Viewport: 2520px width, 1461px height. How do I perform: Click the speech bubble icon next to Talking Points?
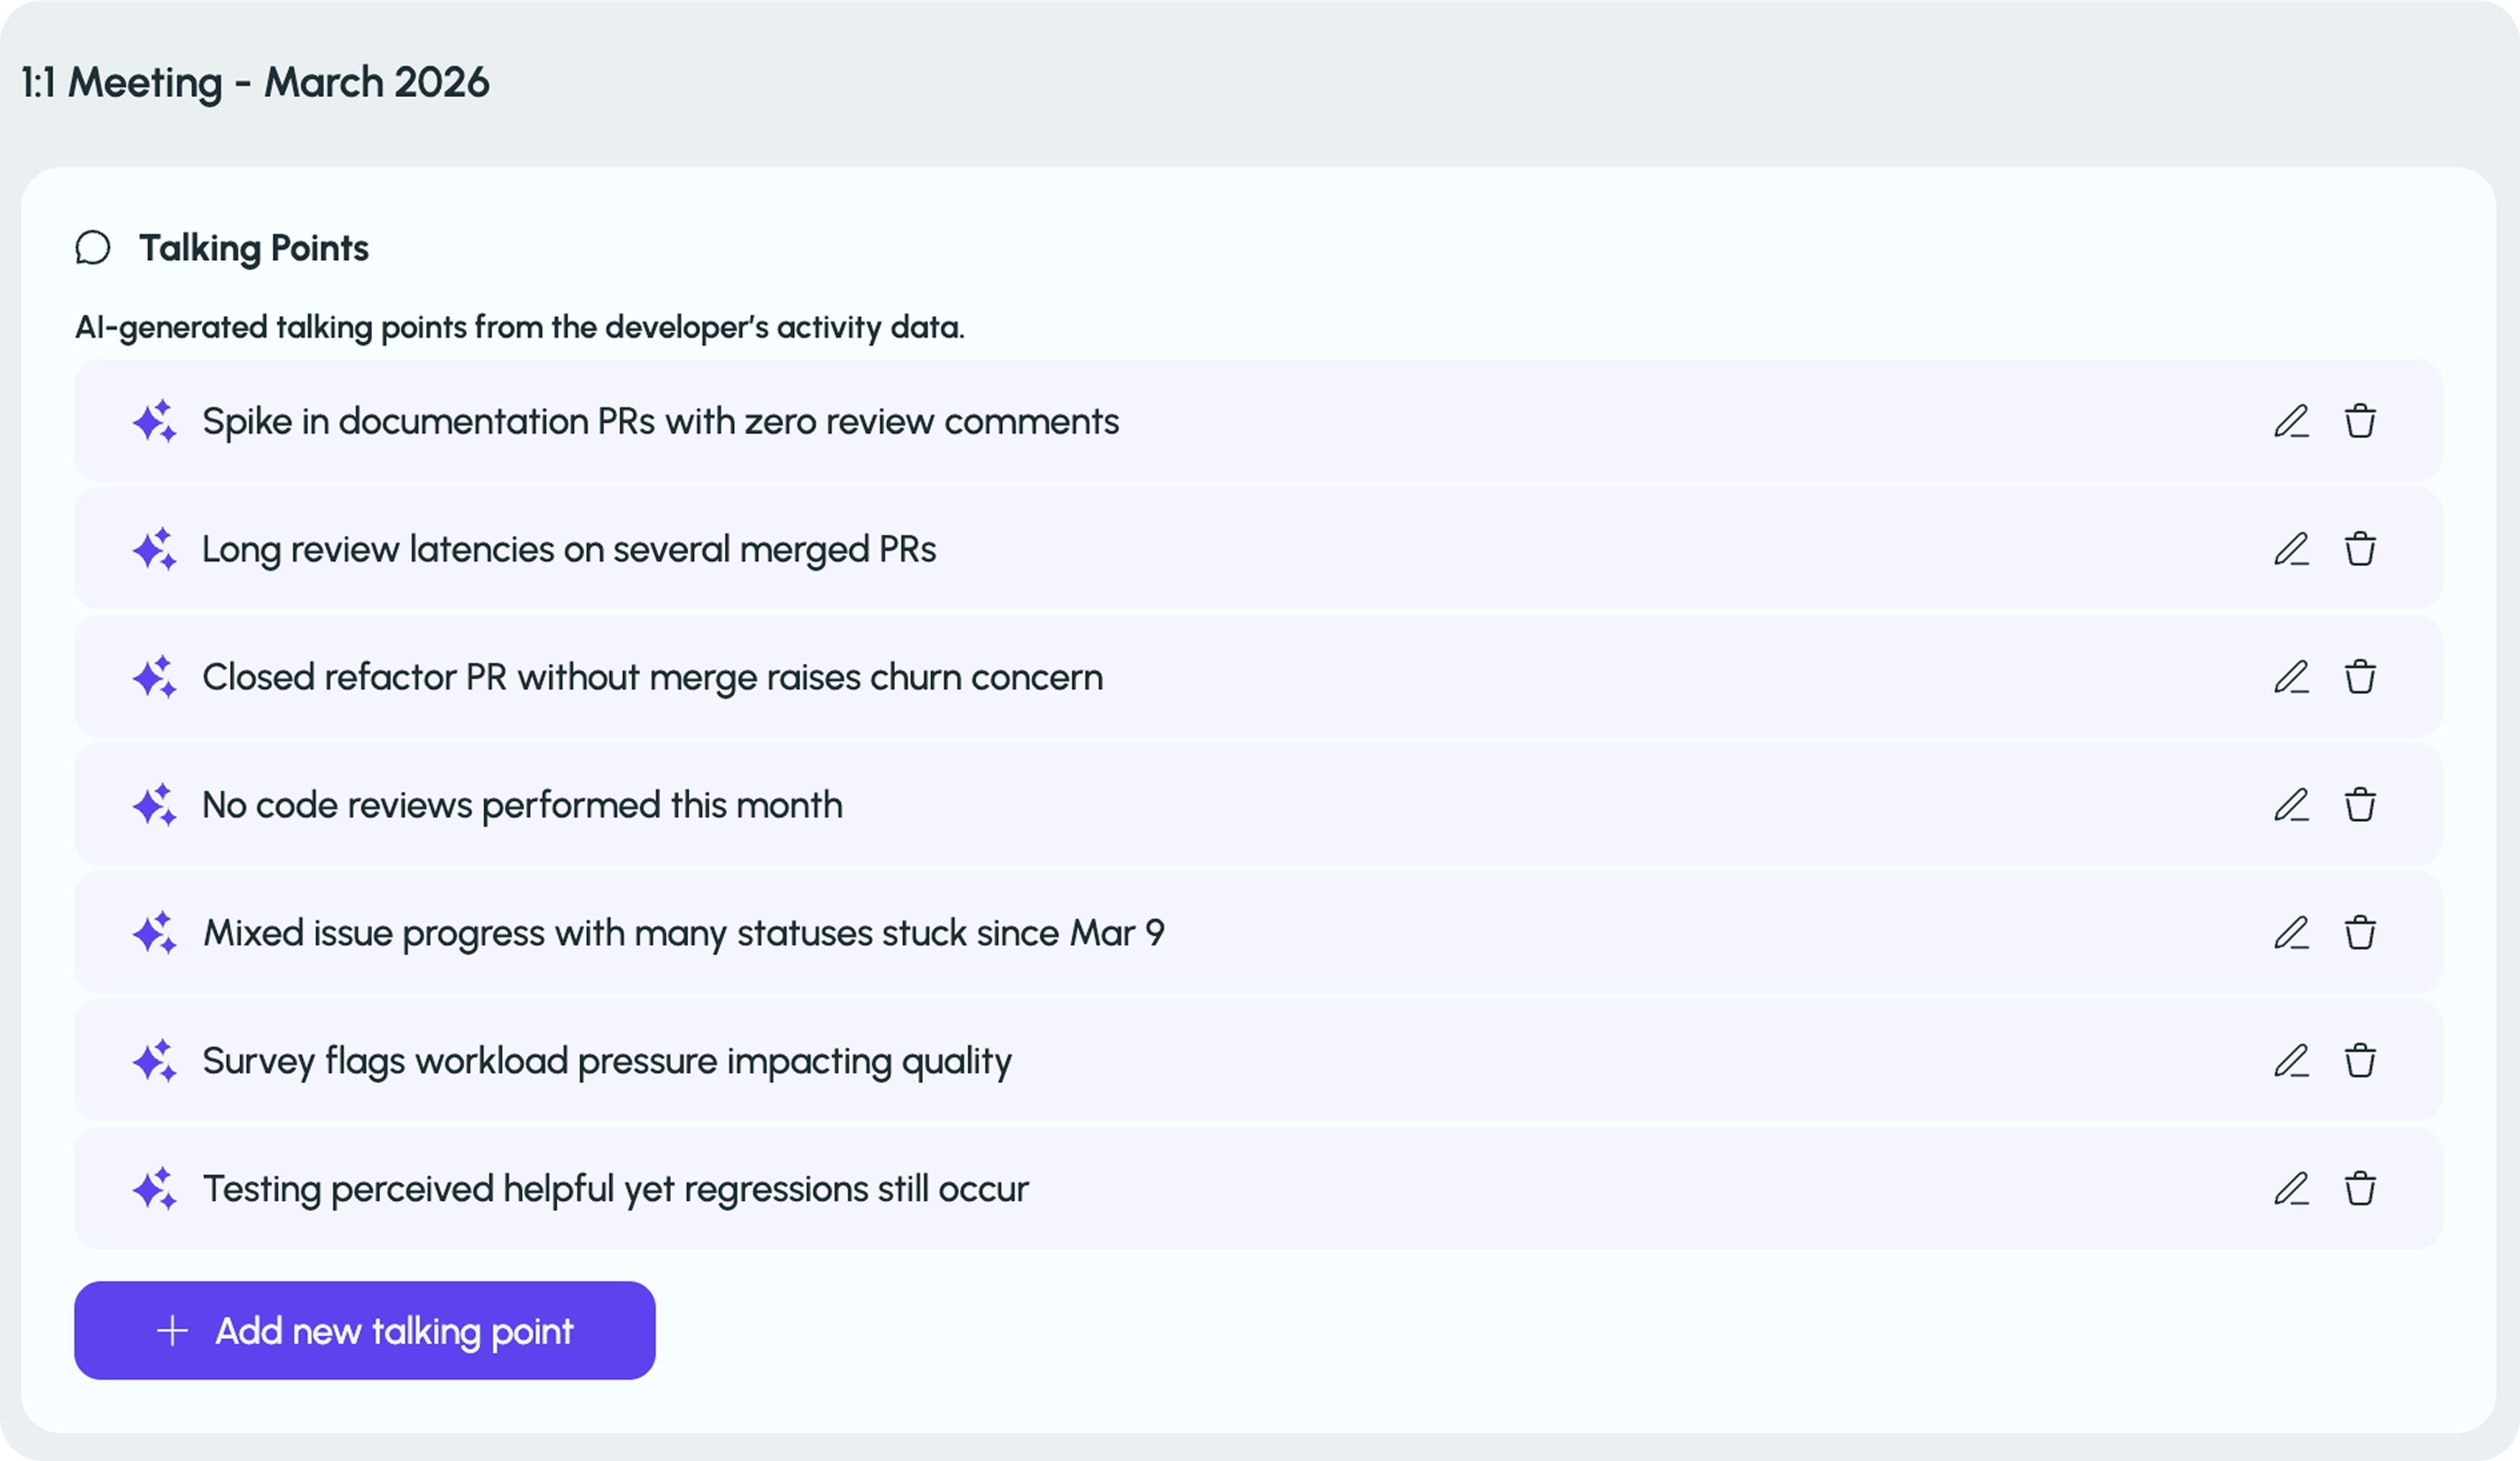pos(93,248)
